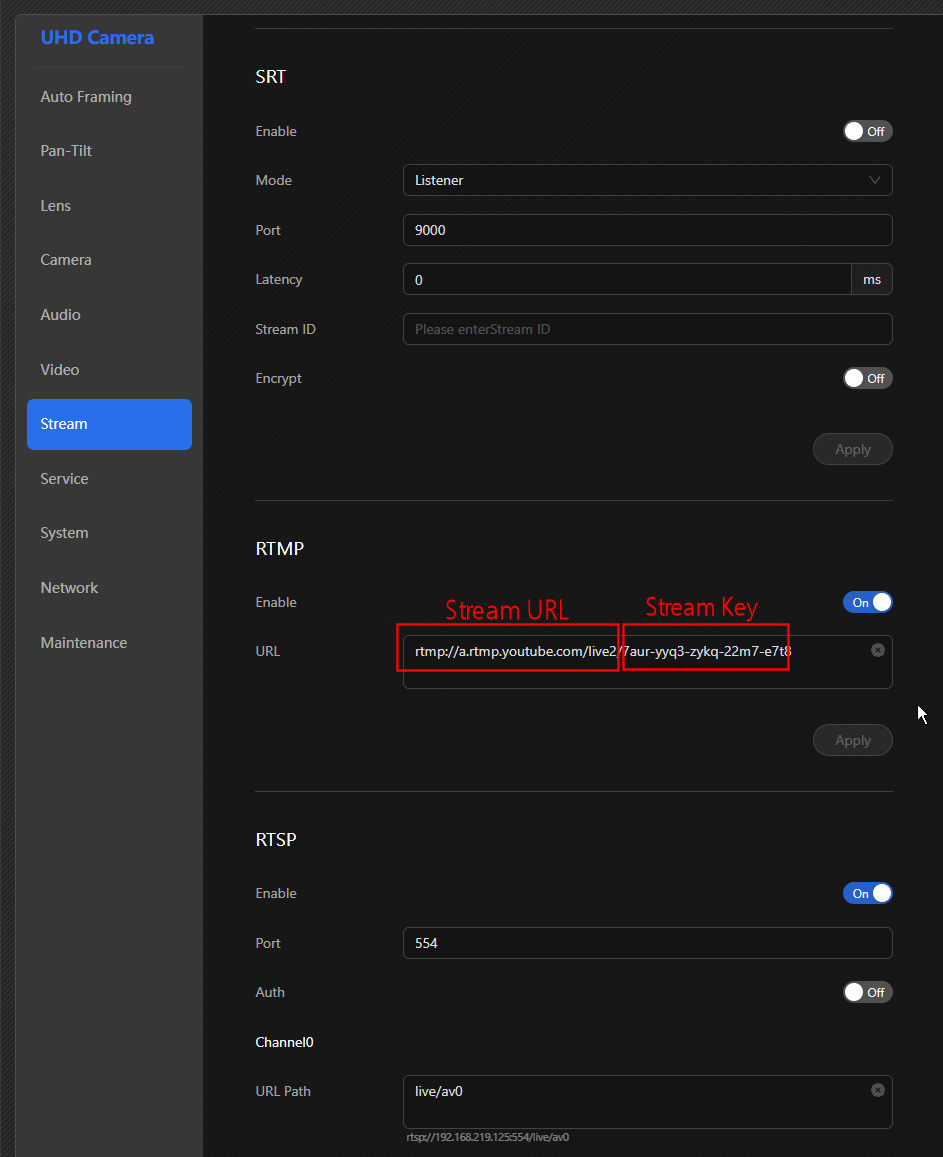
Task: Click the Apply button under RTMP
Action: tap(852, 740)
